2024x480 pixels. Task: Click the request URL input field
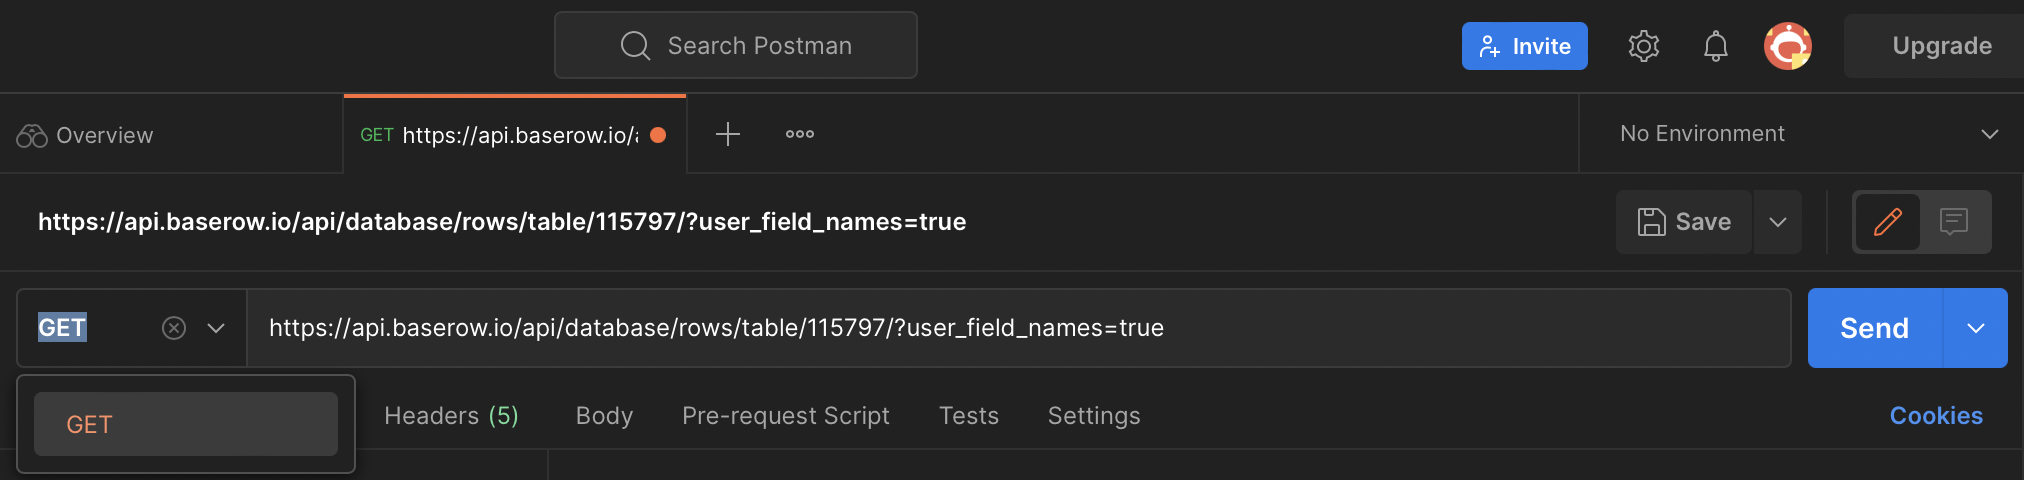1000,328
